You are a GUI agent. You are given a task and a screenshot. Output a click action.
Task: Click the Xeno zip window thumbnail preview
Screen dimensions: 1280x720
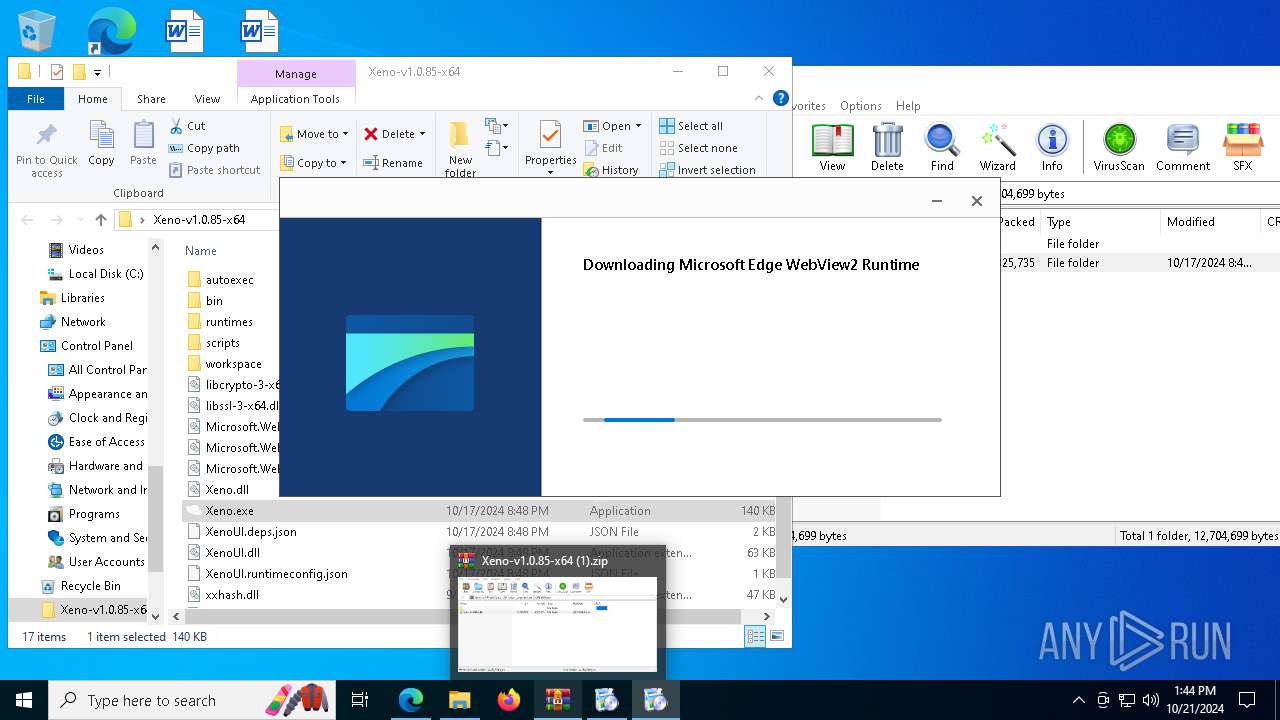click(558, 624)
